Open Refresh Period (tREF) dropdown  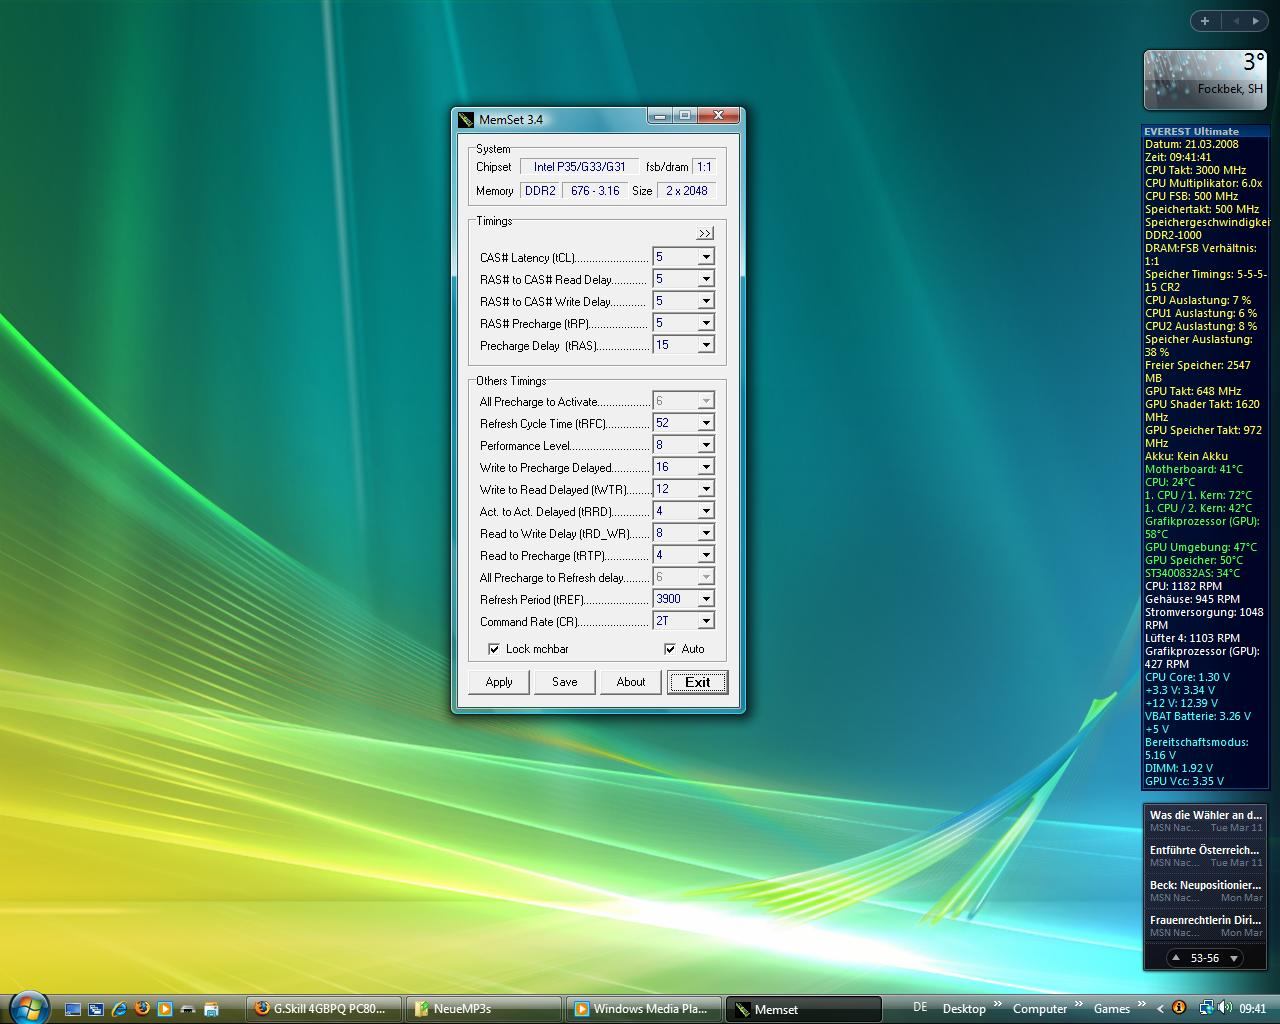pos(706,599)
